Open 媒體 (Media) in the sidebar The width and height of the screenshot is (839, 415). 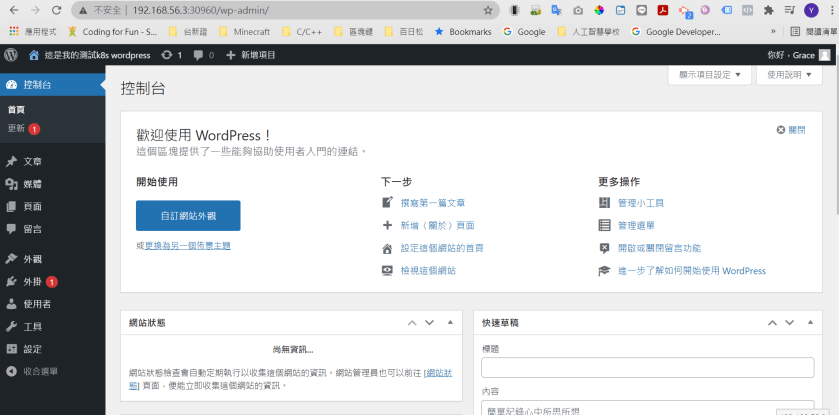32,184
